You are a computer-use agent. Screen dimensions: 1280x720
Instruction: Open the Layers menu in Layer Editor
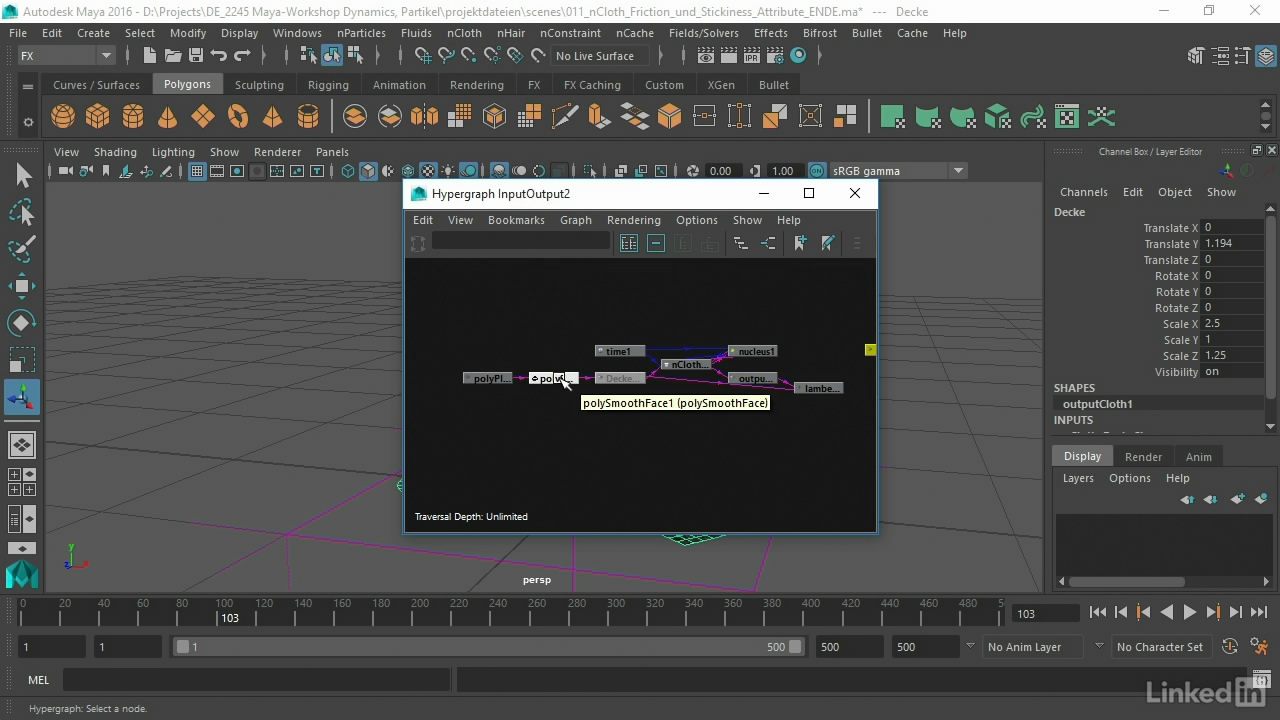click(1078, 478)
